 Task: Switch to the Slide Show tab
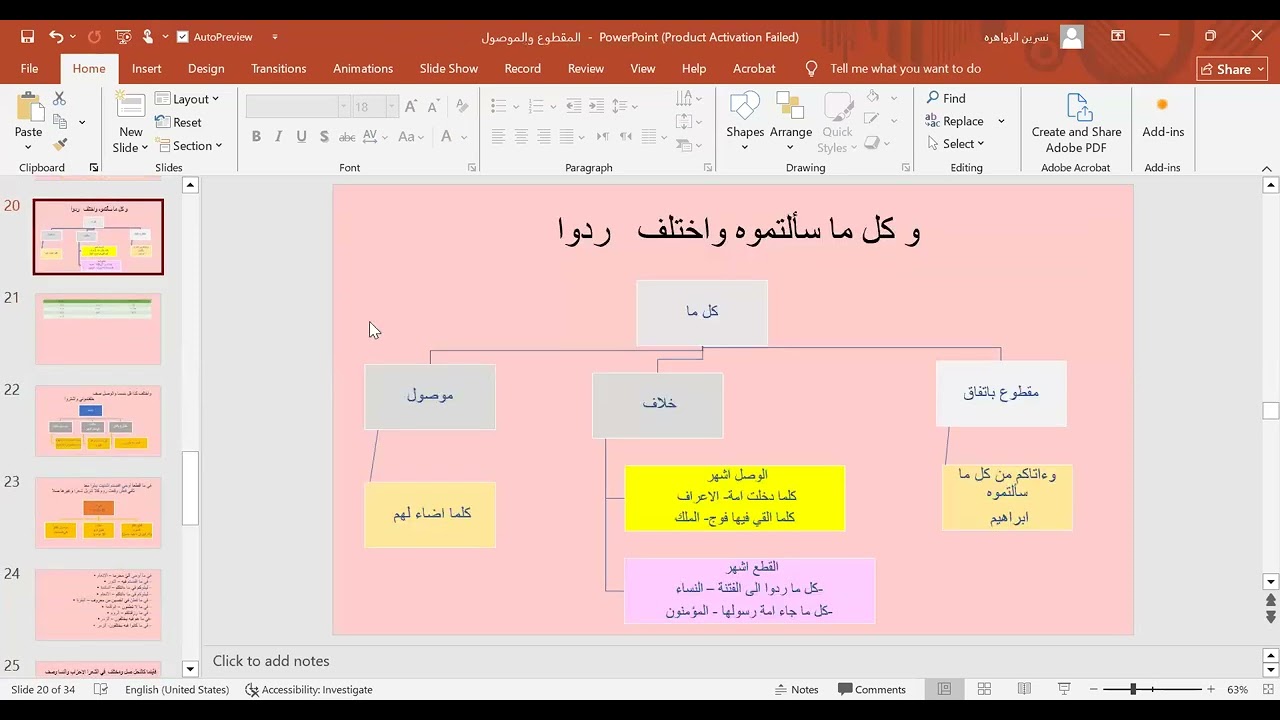coord(449,69)
